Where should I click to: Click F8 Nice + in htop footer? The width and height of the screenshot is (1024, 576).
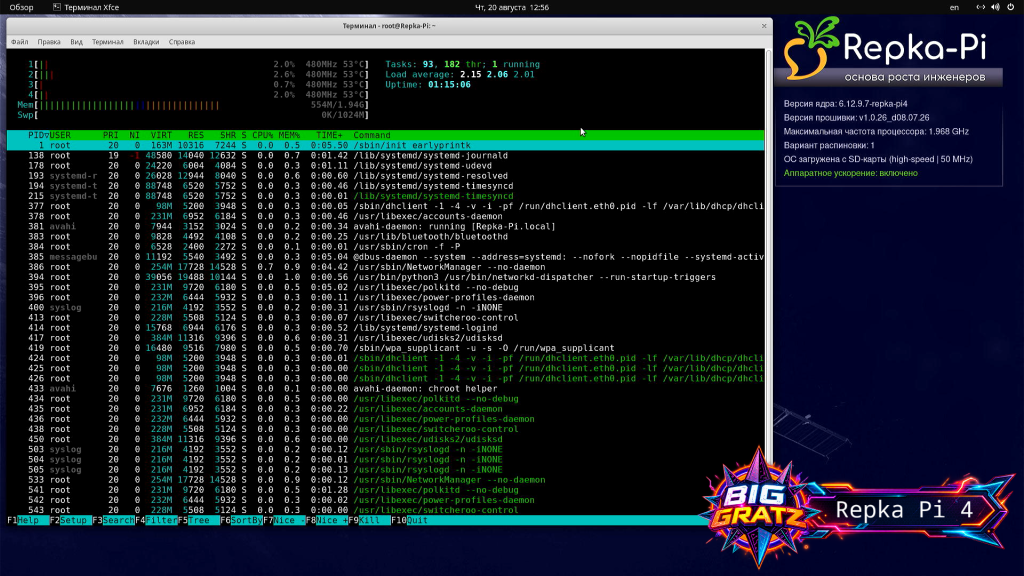327,520
